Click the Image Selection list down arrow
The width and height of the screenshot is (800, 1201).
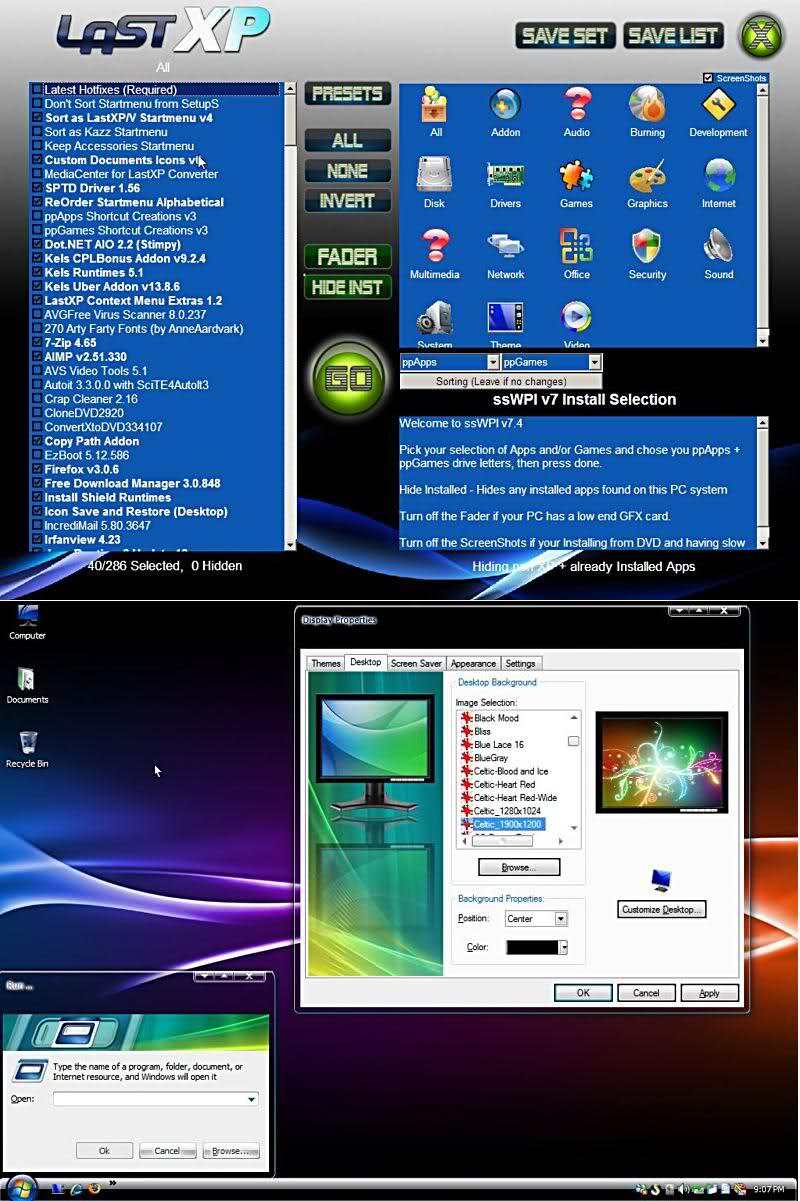[x=574, y=828]
